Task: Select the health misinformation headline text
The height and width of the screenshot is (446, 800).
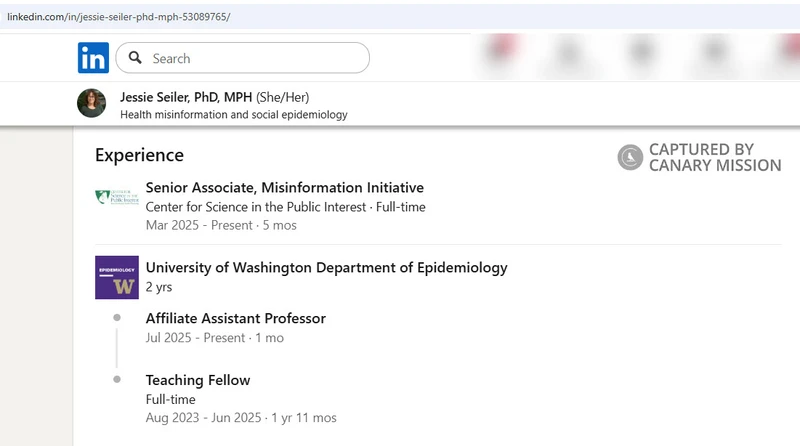Action: [234, 114]
